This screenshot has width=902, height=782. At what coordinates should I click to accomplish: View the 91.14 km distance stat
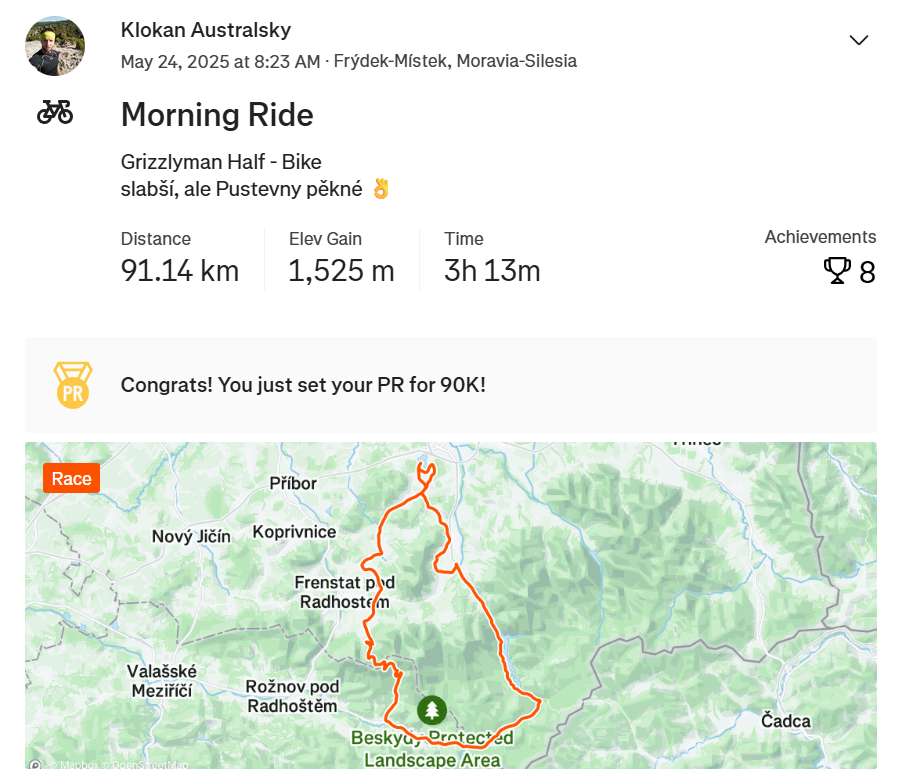click(180, 270)
